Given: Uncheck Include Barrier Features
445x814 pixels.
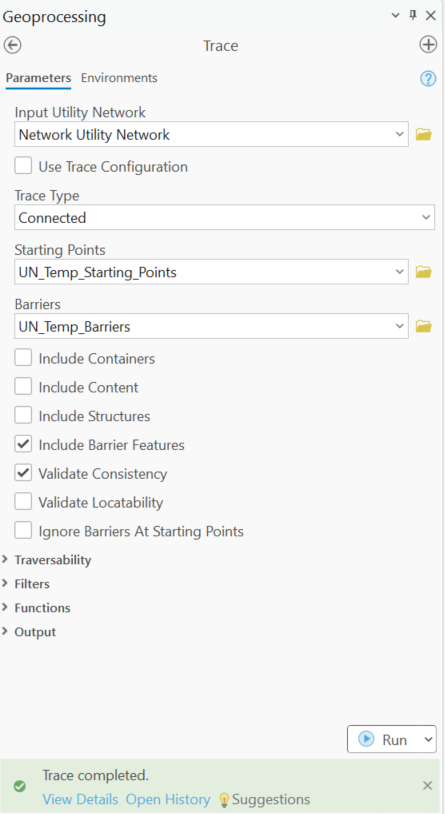Looking at the screenshot, I should 23,444.
